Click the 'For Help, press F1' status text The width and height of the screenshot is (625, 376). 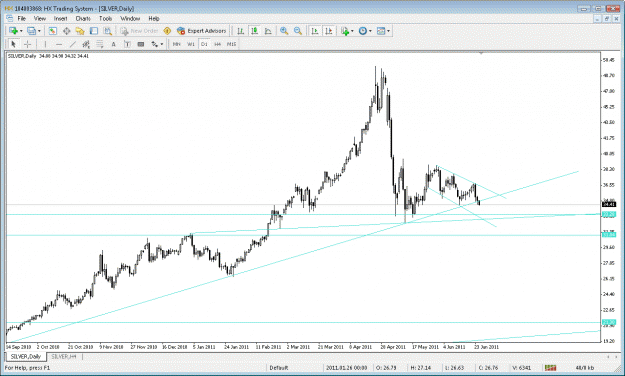click(28, 368)
